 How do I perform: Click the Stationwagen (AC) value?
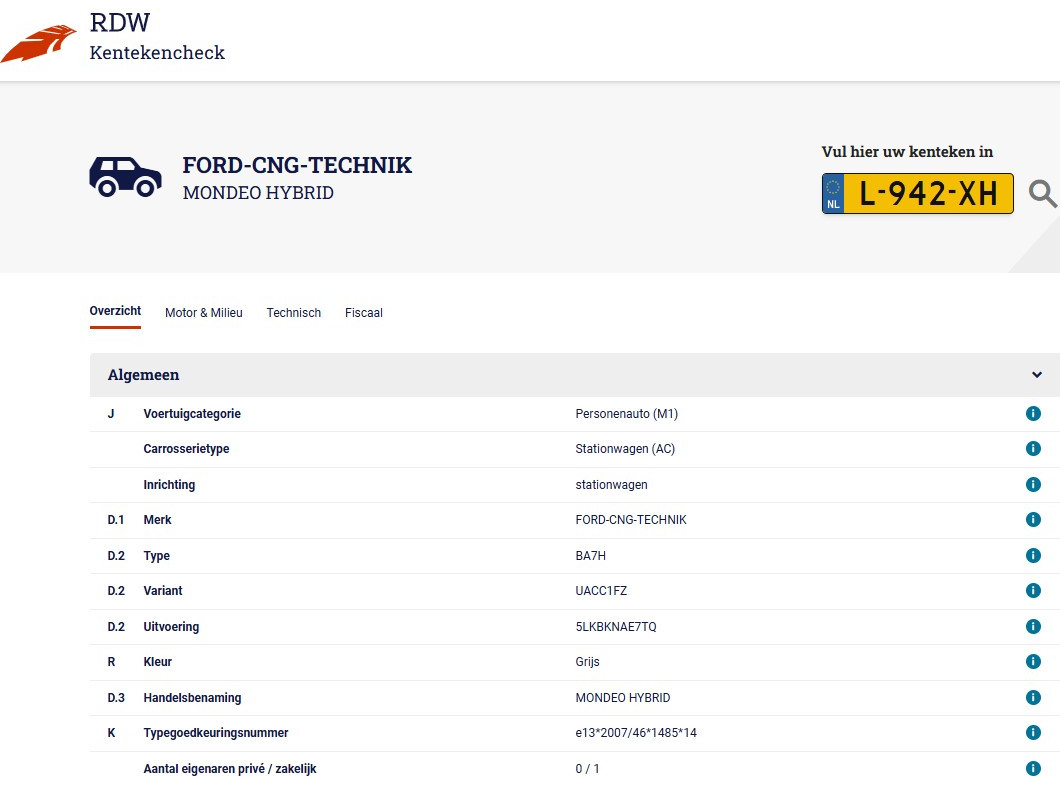click(x=625, y=449)
